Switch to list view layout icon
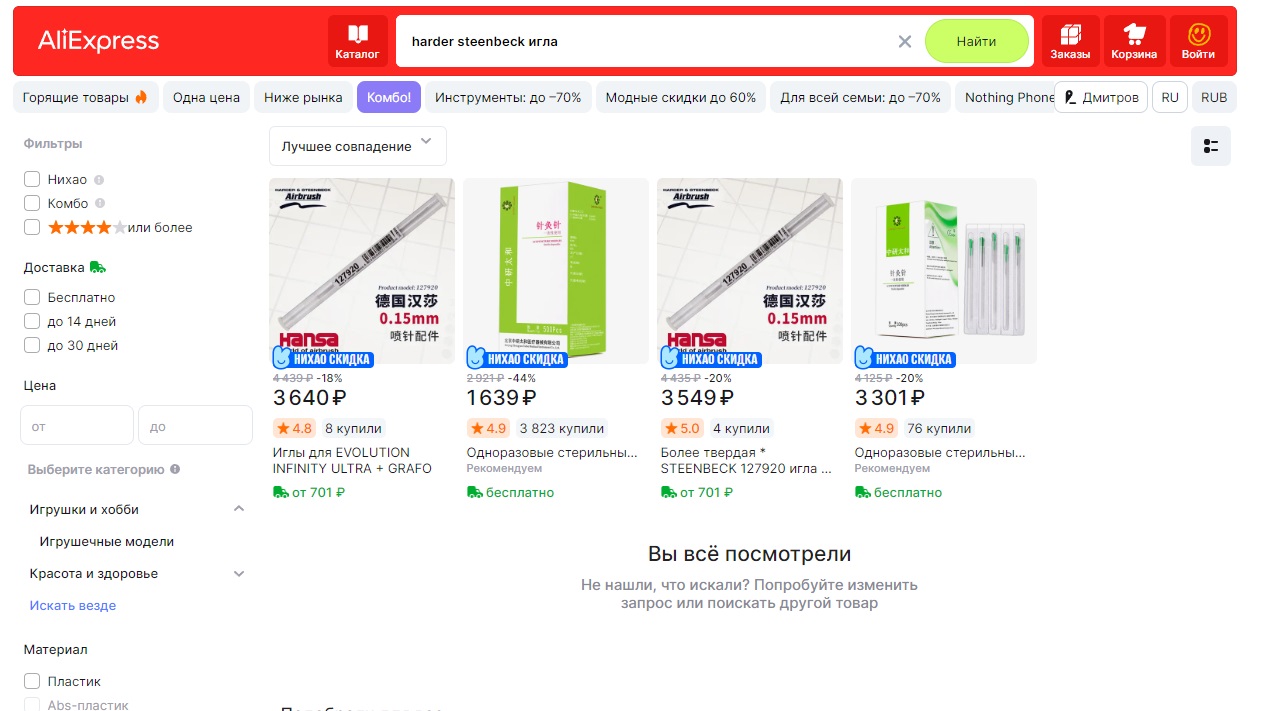This screenshot has height=711, width=1261. pos(1211,146)
